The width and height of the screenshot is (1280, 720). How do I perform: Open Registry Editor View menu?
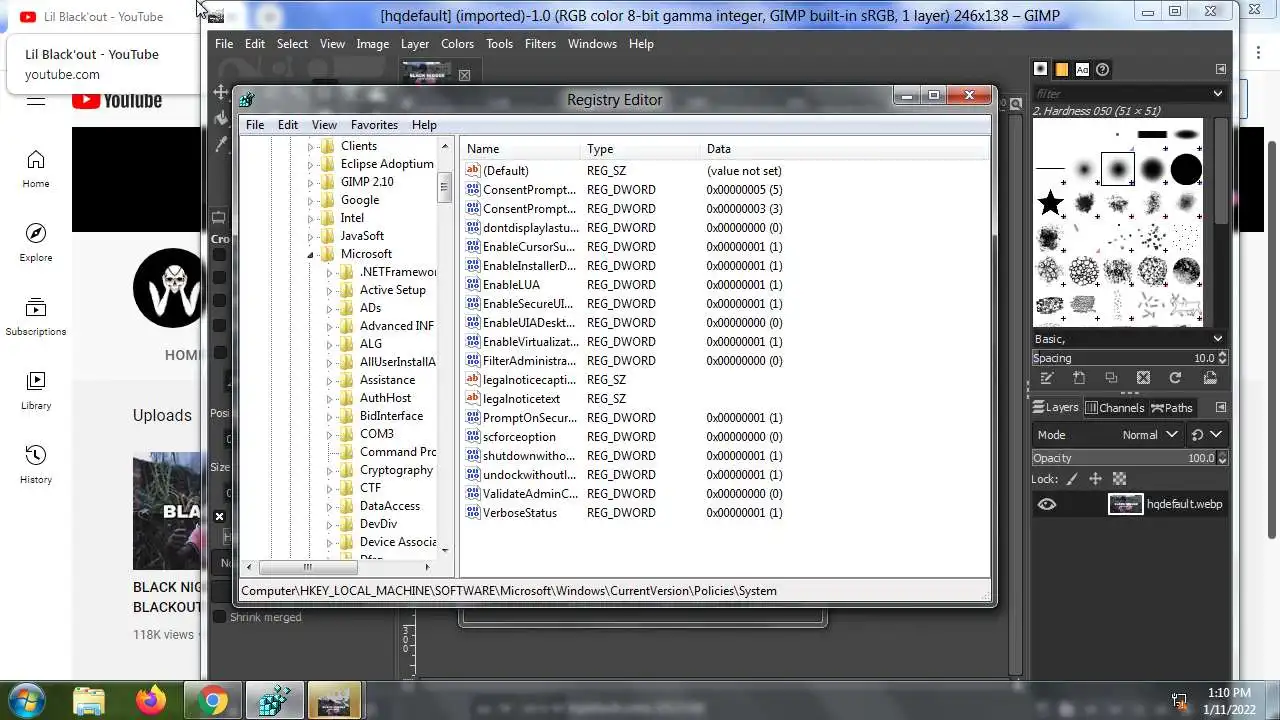pyautogui.click(x=324, y=125)
